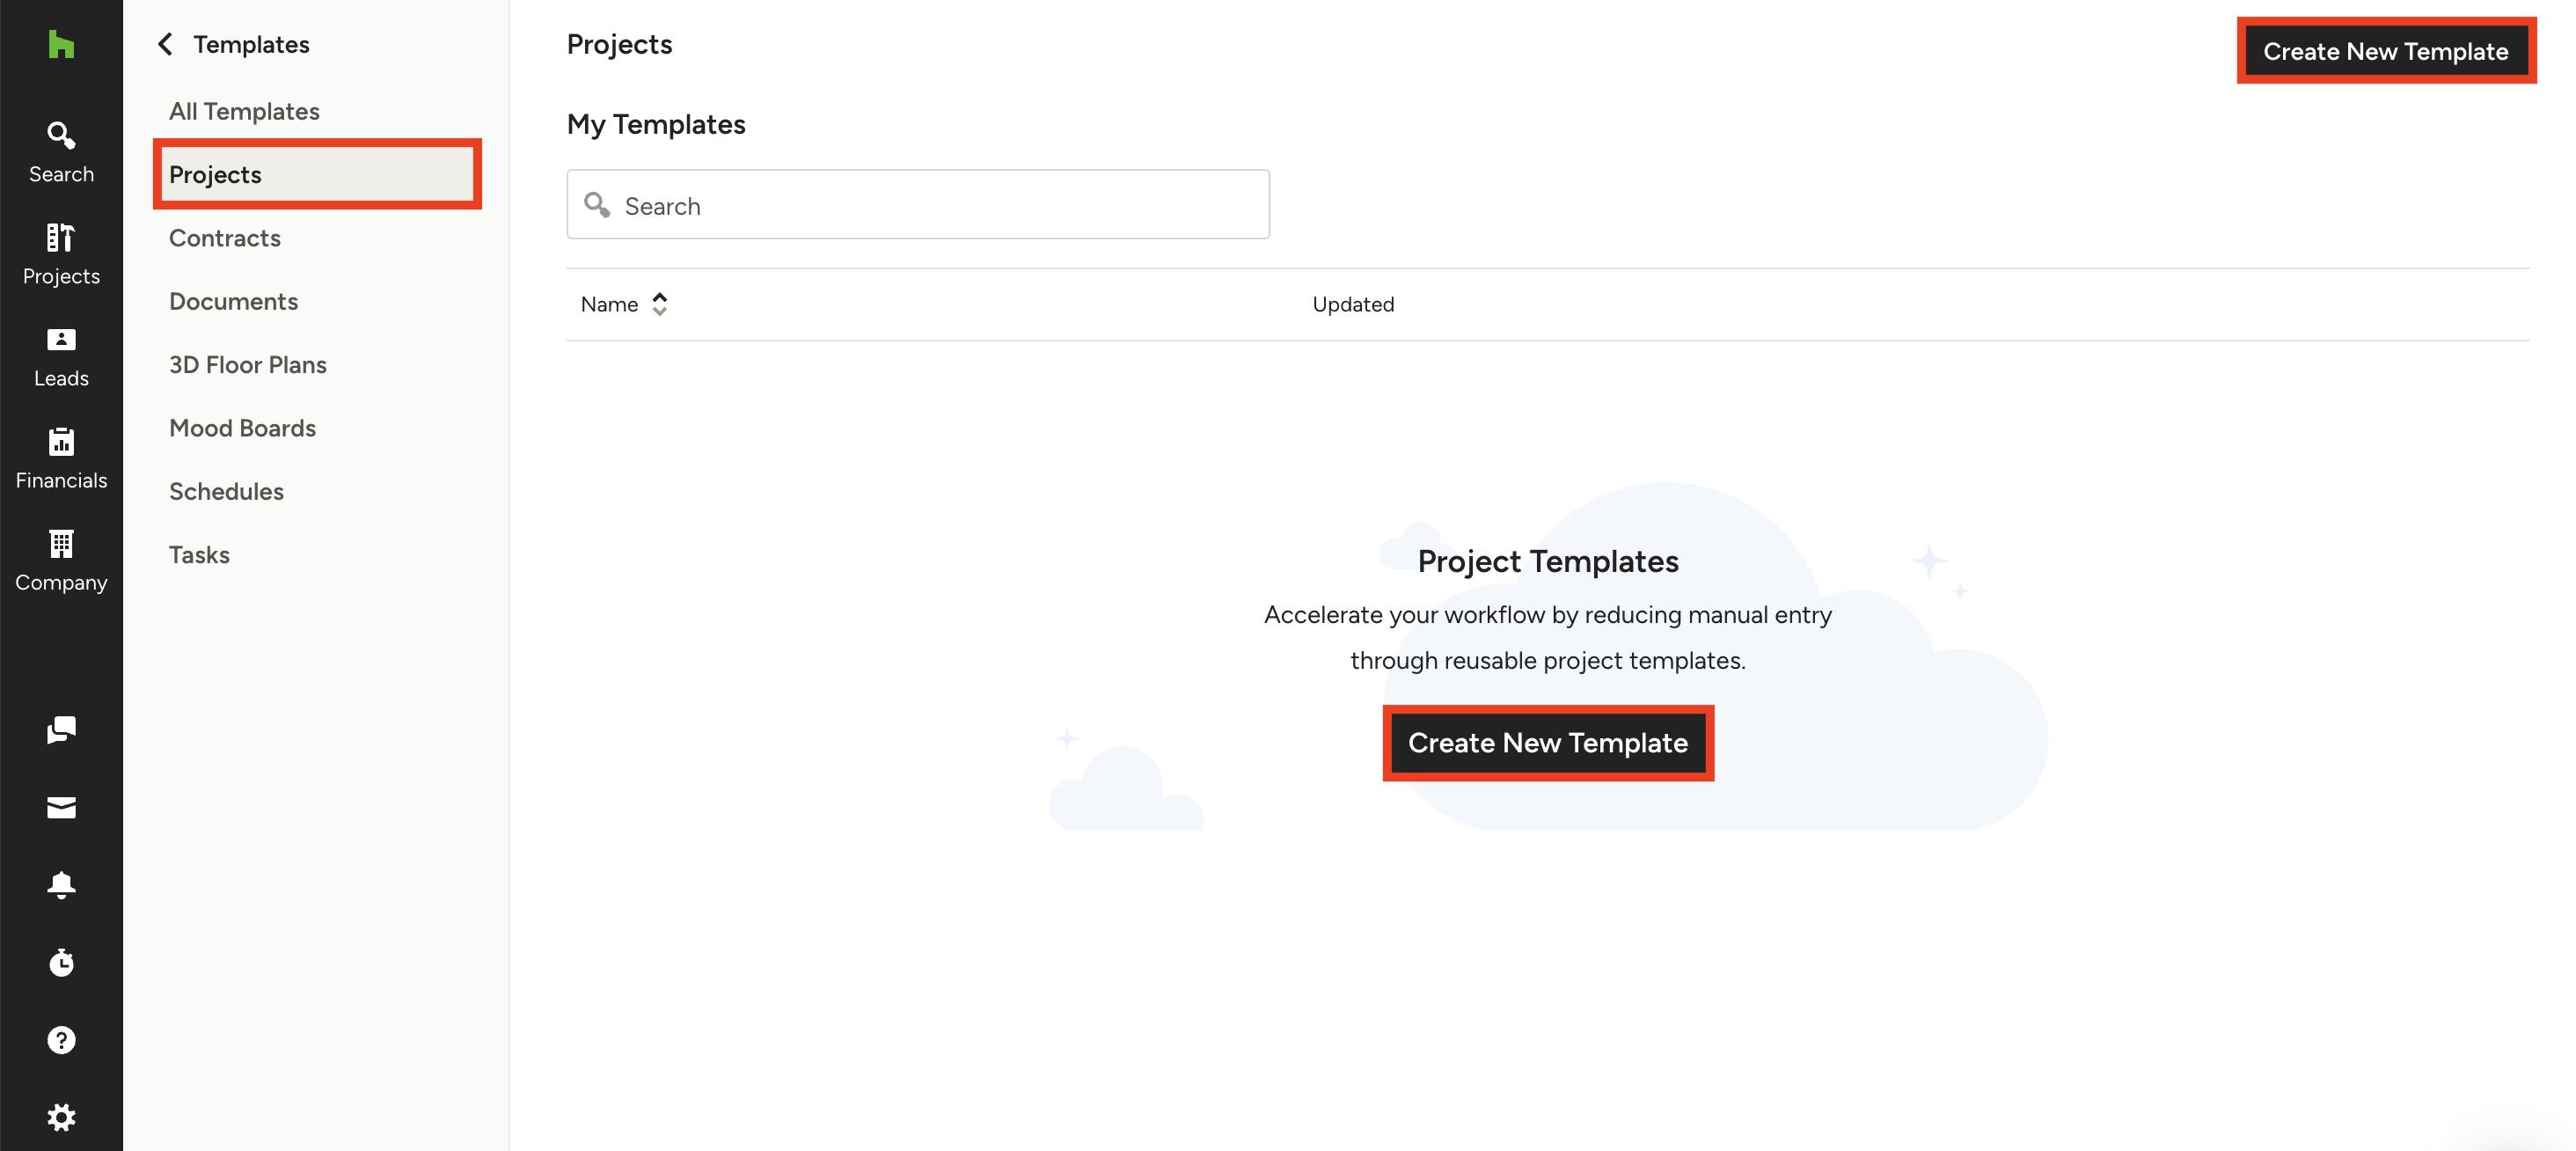The width and height of the screenshot is (2576, 1151).
Task: Open the Schedules templates section
Action: 226,491
